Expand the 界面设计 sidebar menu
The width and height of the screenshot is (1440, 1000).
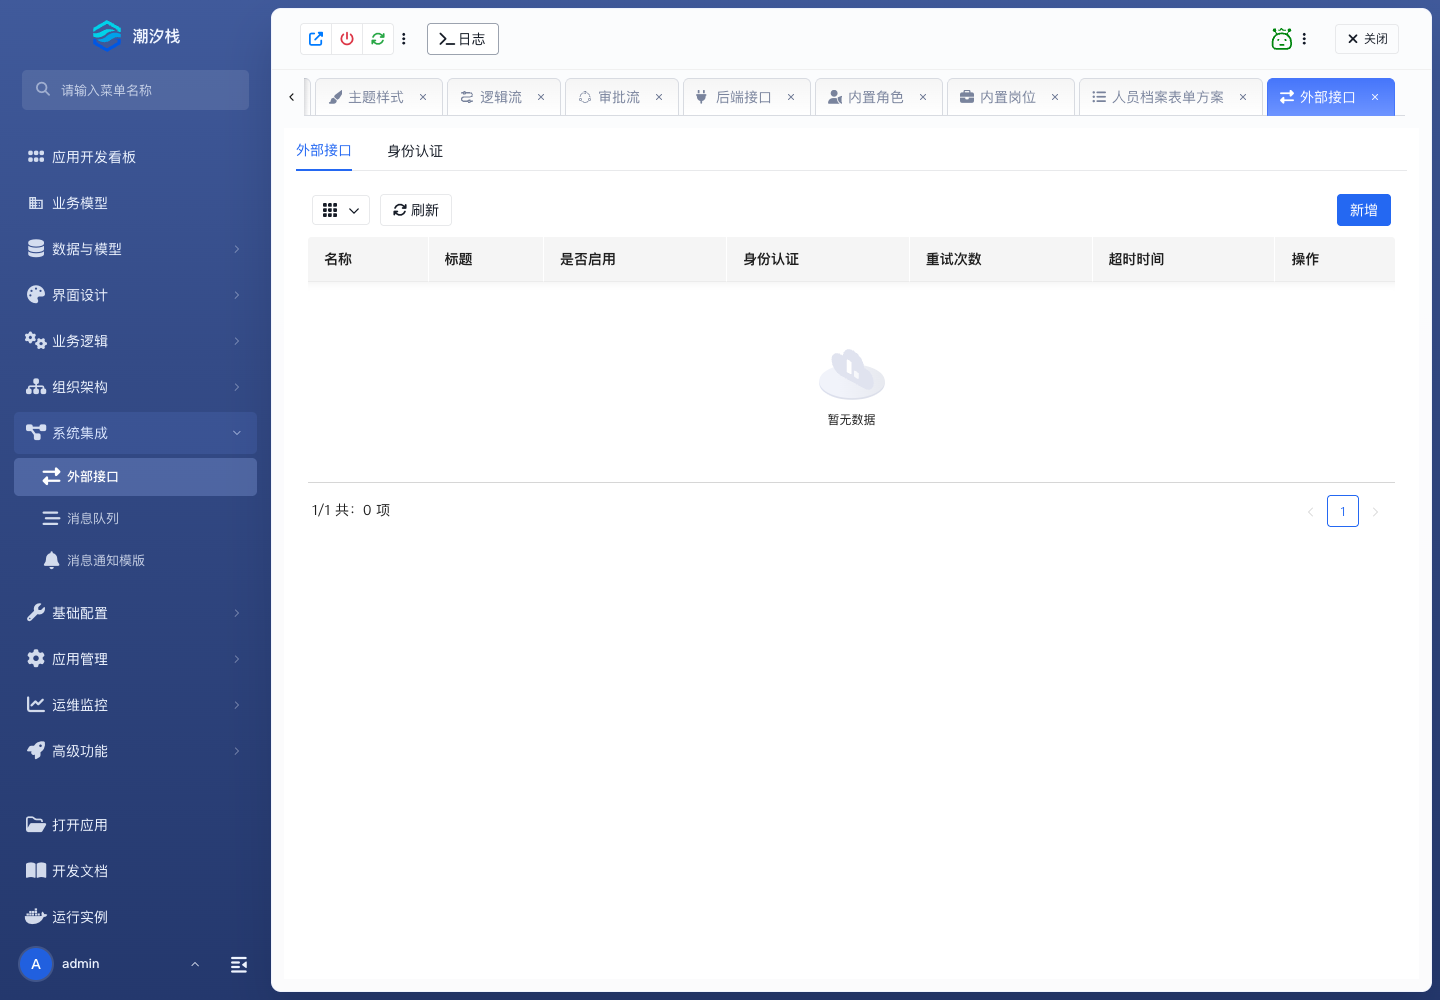135,295
